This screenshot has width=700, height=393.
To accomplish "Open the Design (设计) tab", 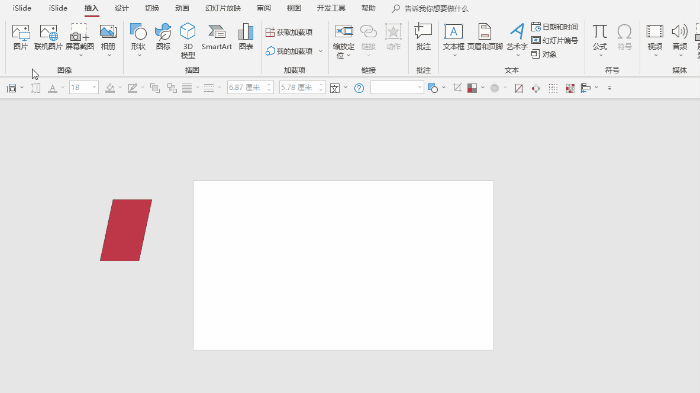I will click(x=121, y=8).
